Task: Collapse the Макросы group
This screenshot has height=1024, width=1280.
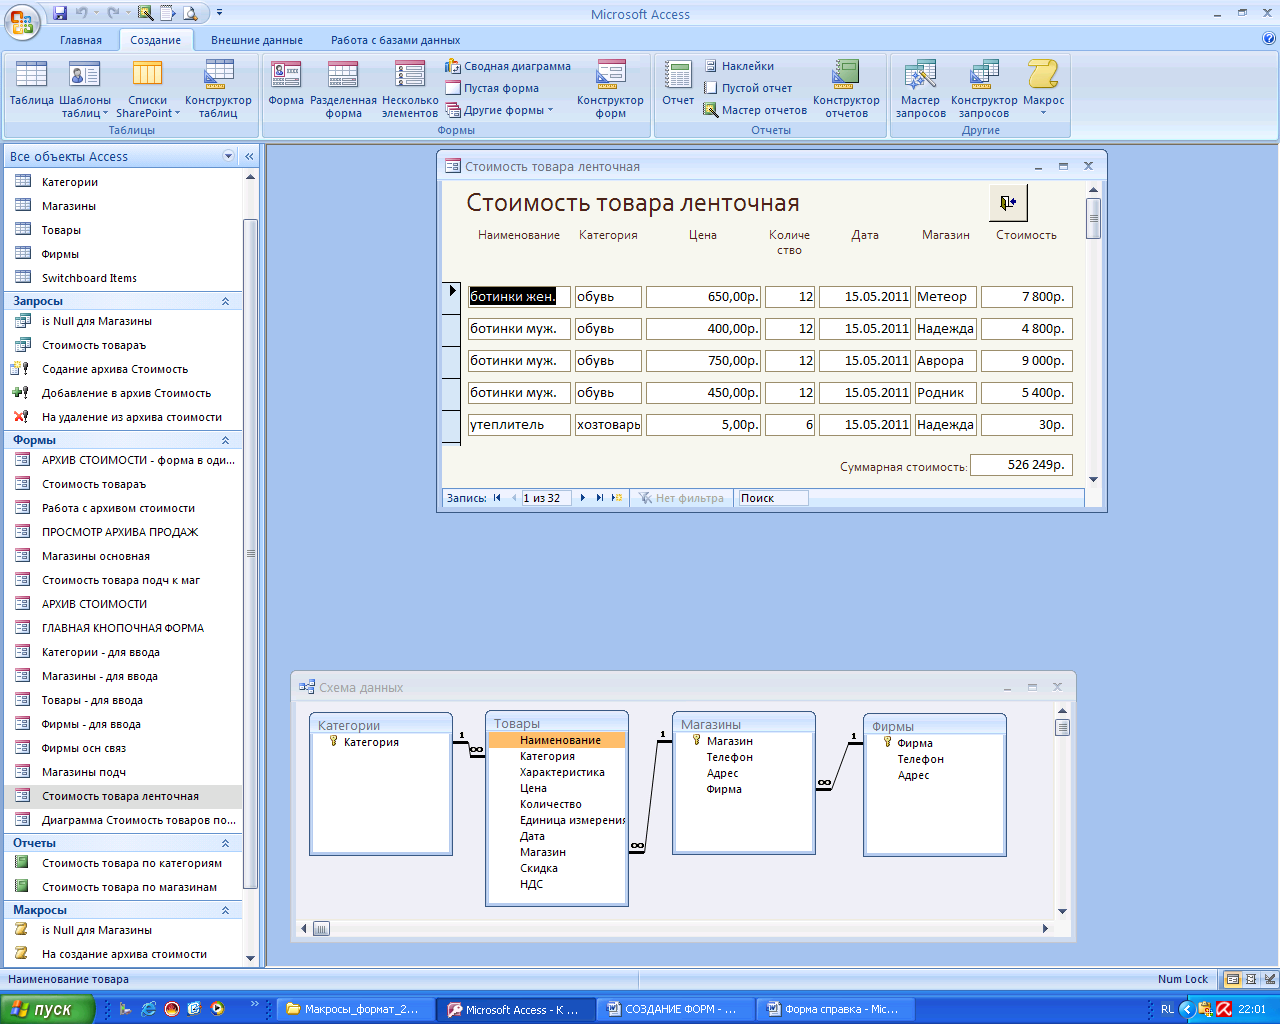Action: tap(225, 910)
